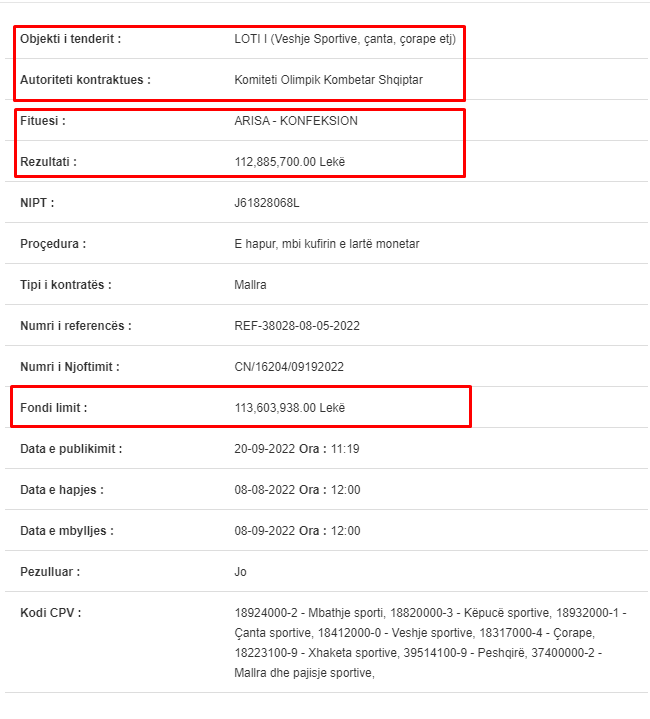This screenshot has height=719, width=650.
Task: Click the 'Fondi limit :' label
Action: 54,408
